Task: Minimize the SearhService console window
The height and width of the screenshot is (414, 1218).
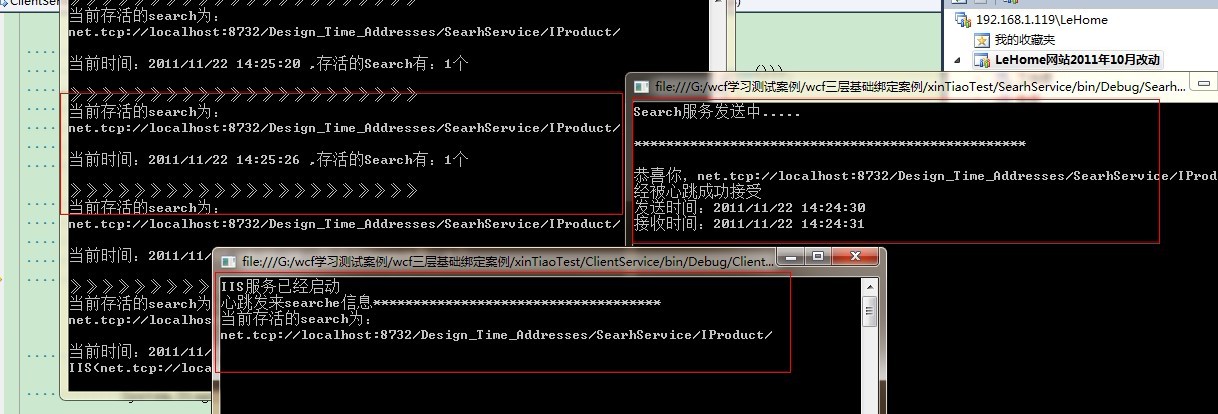Action: 1205,85
